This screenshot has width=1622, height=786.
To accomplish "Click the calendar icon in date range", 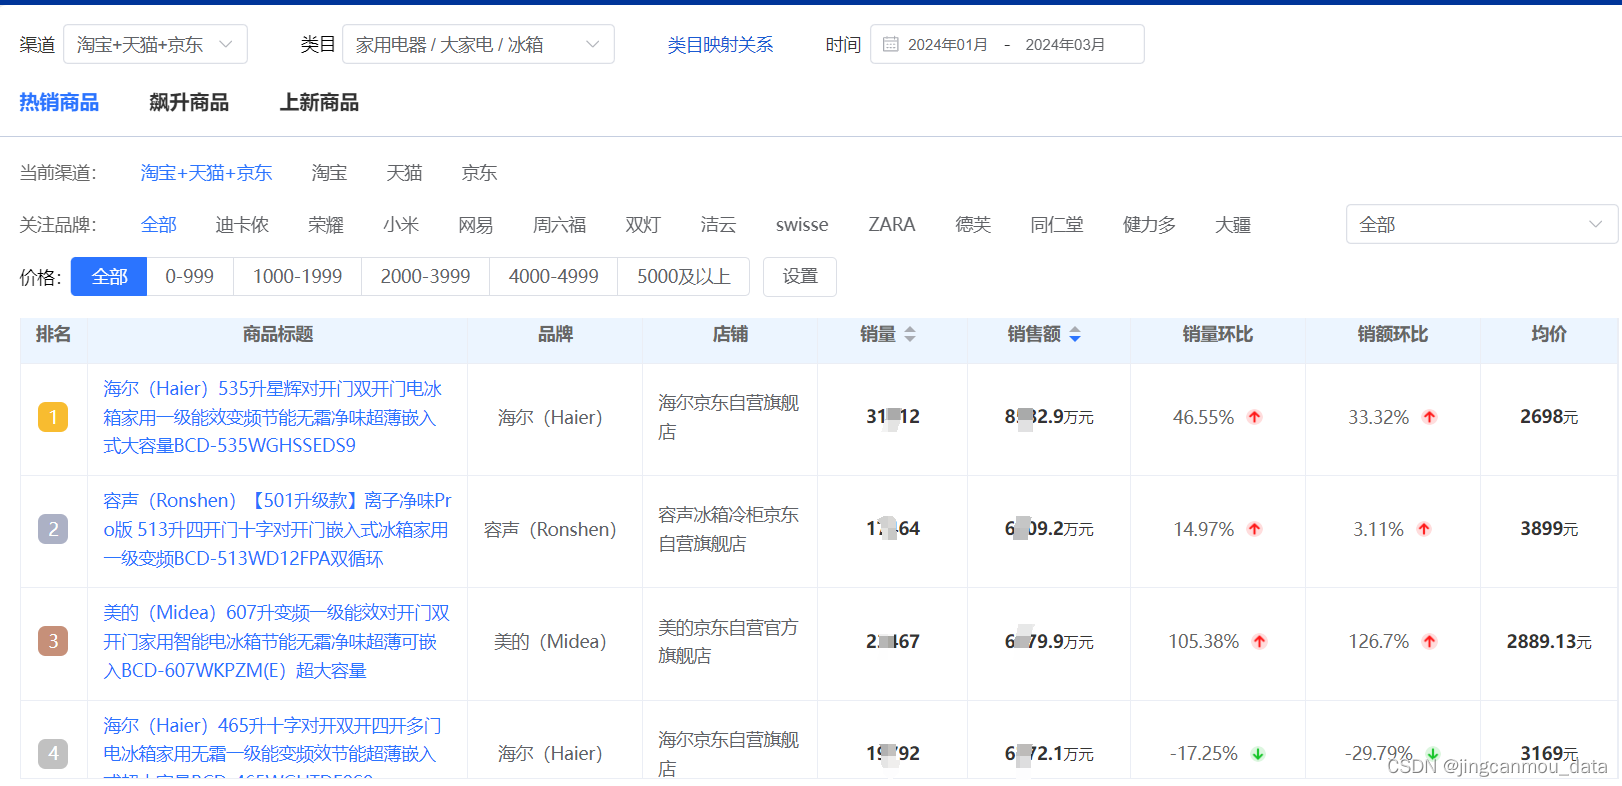I will pyautogui.click(x=890, y=44).
